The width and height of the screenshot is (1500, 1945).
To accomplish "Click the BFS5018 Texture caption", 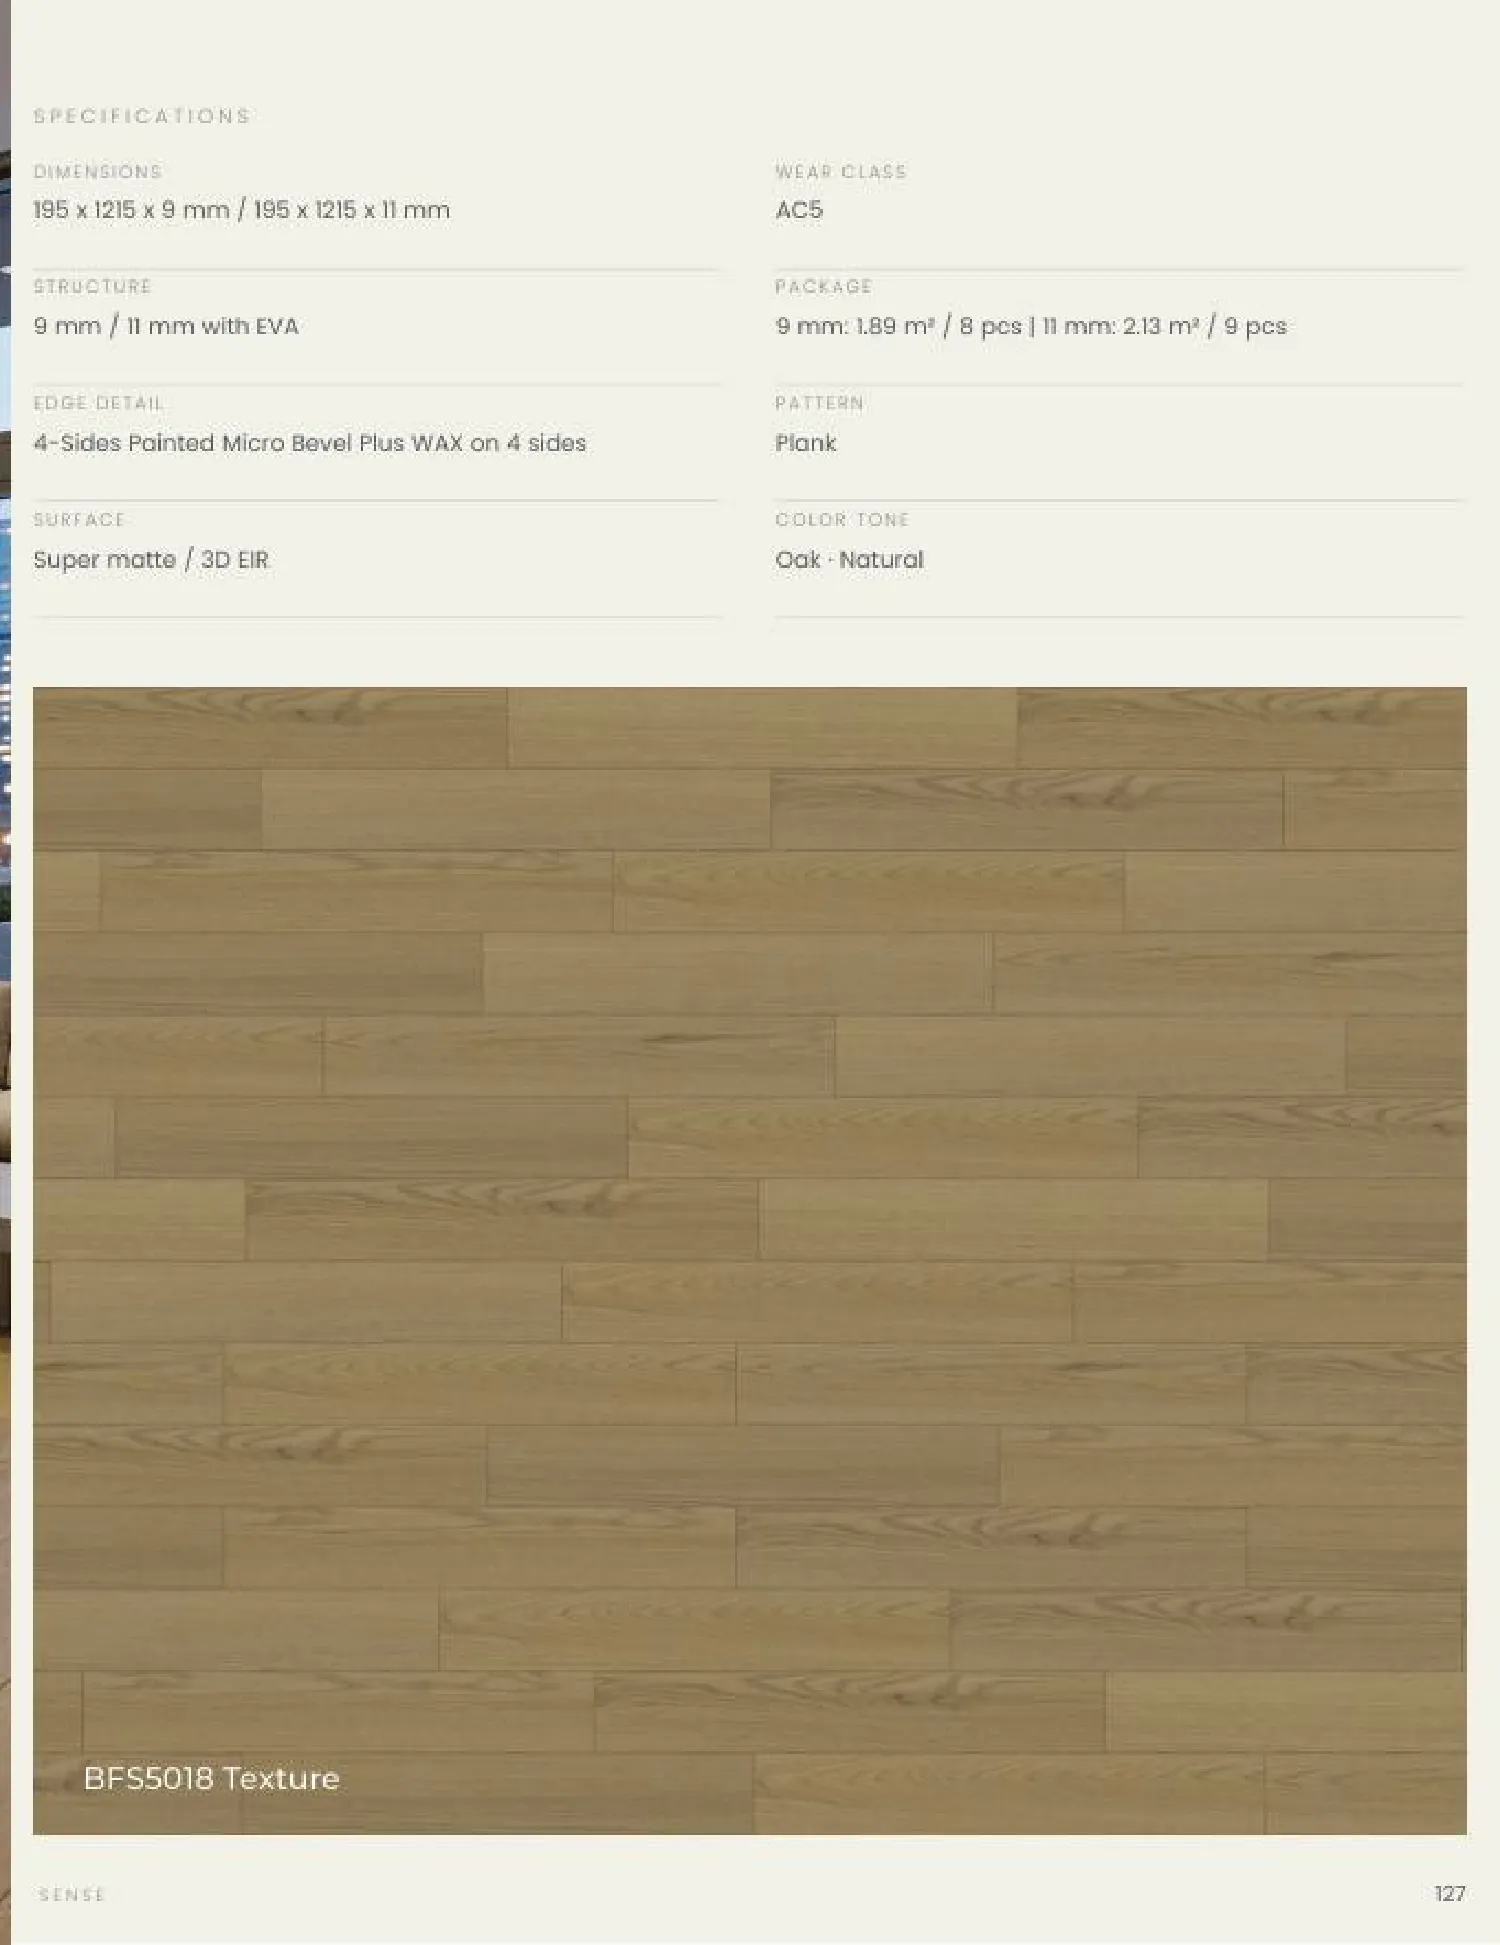I will pyautogui.click(x=212, y=1779).
